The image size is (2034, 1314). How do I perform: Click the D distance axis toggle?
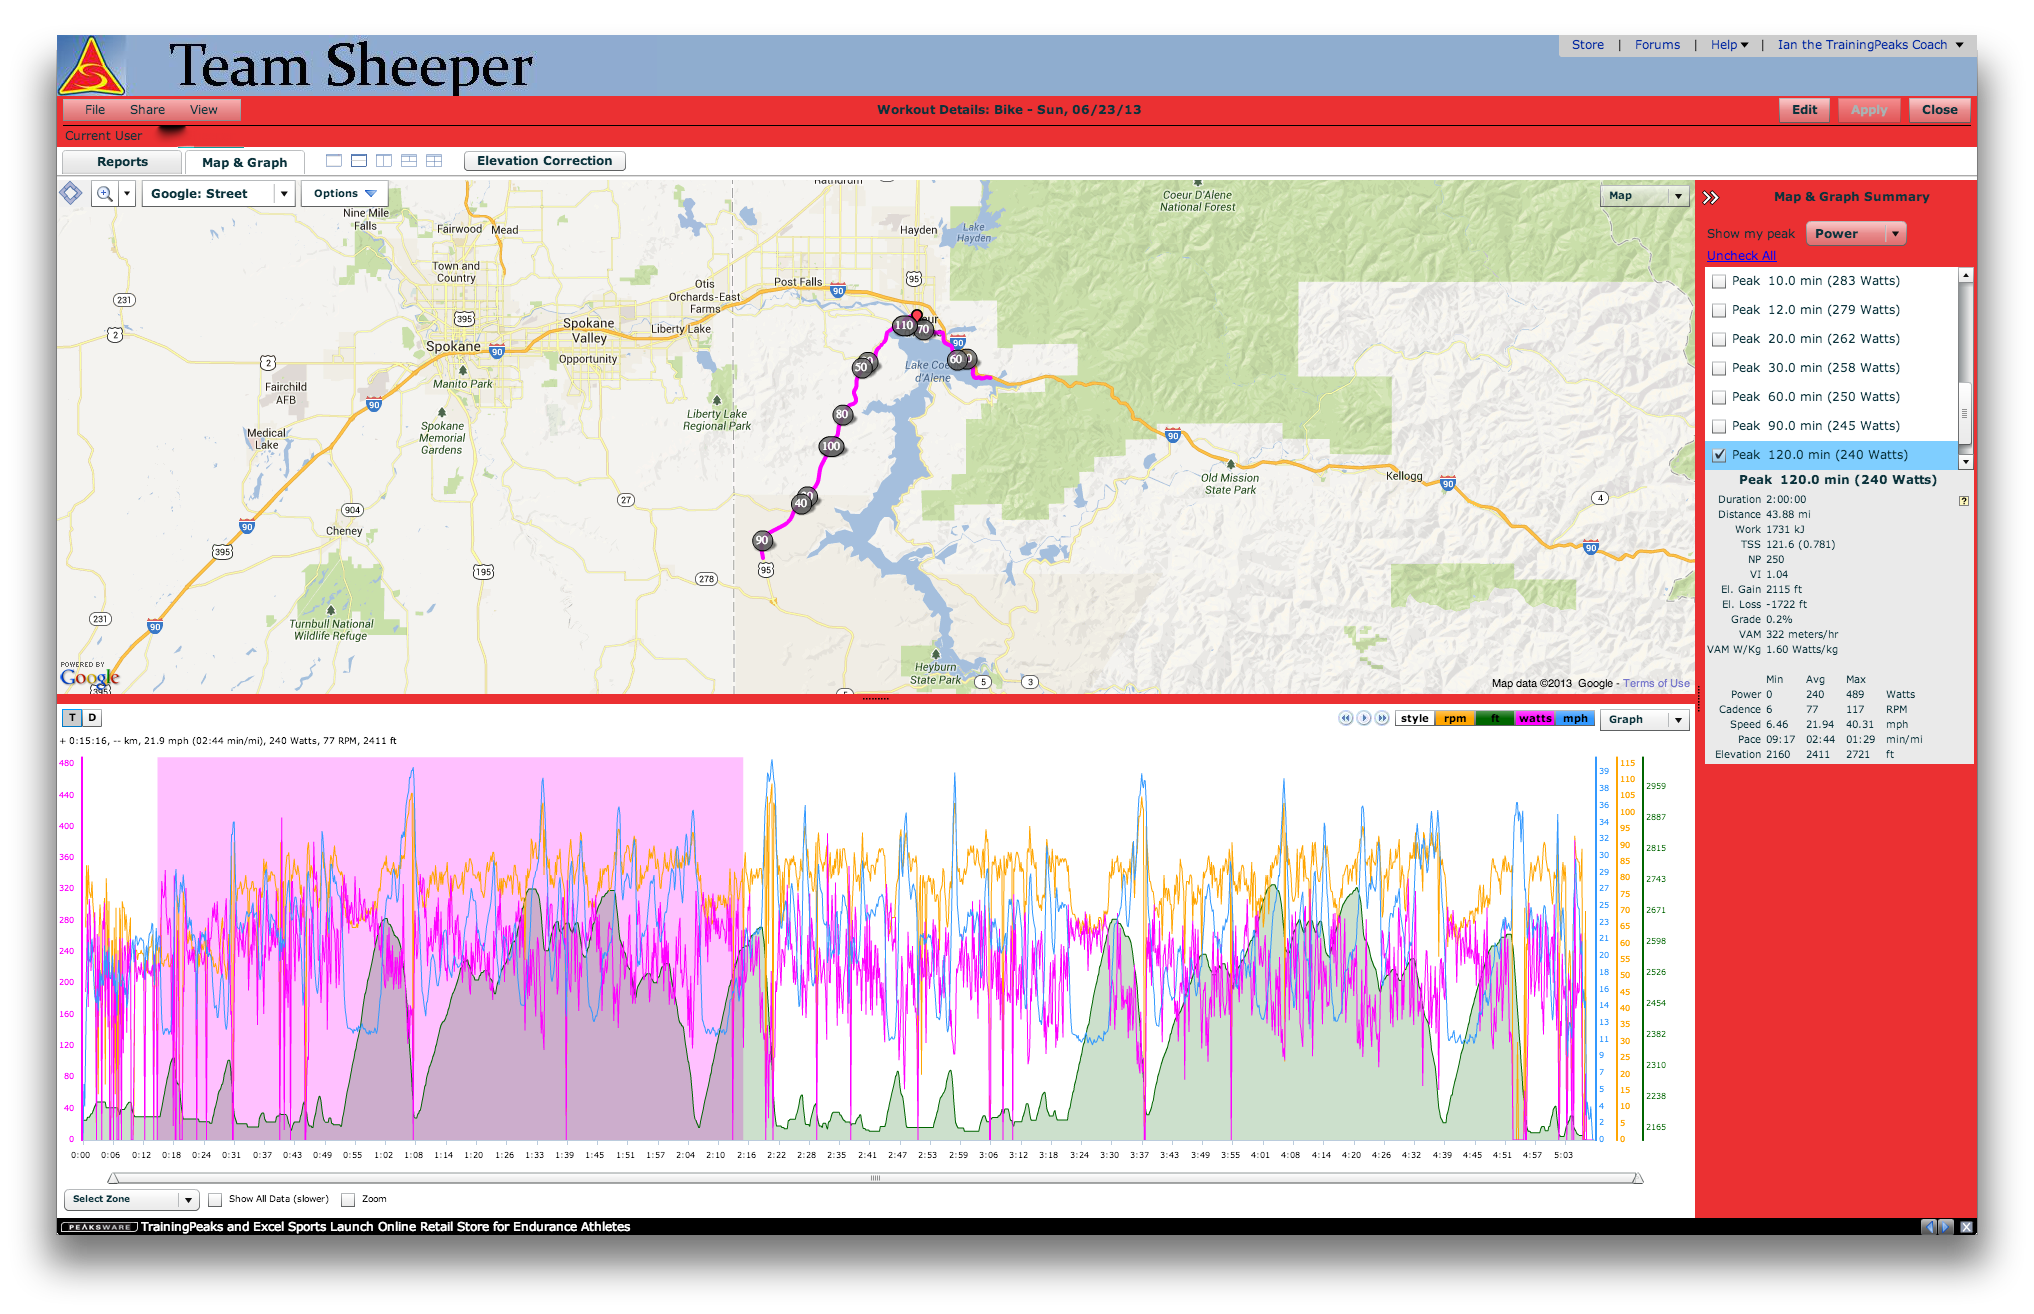(92, 718)
